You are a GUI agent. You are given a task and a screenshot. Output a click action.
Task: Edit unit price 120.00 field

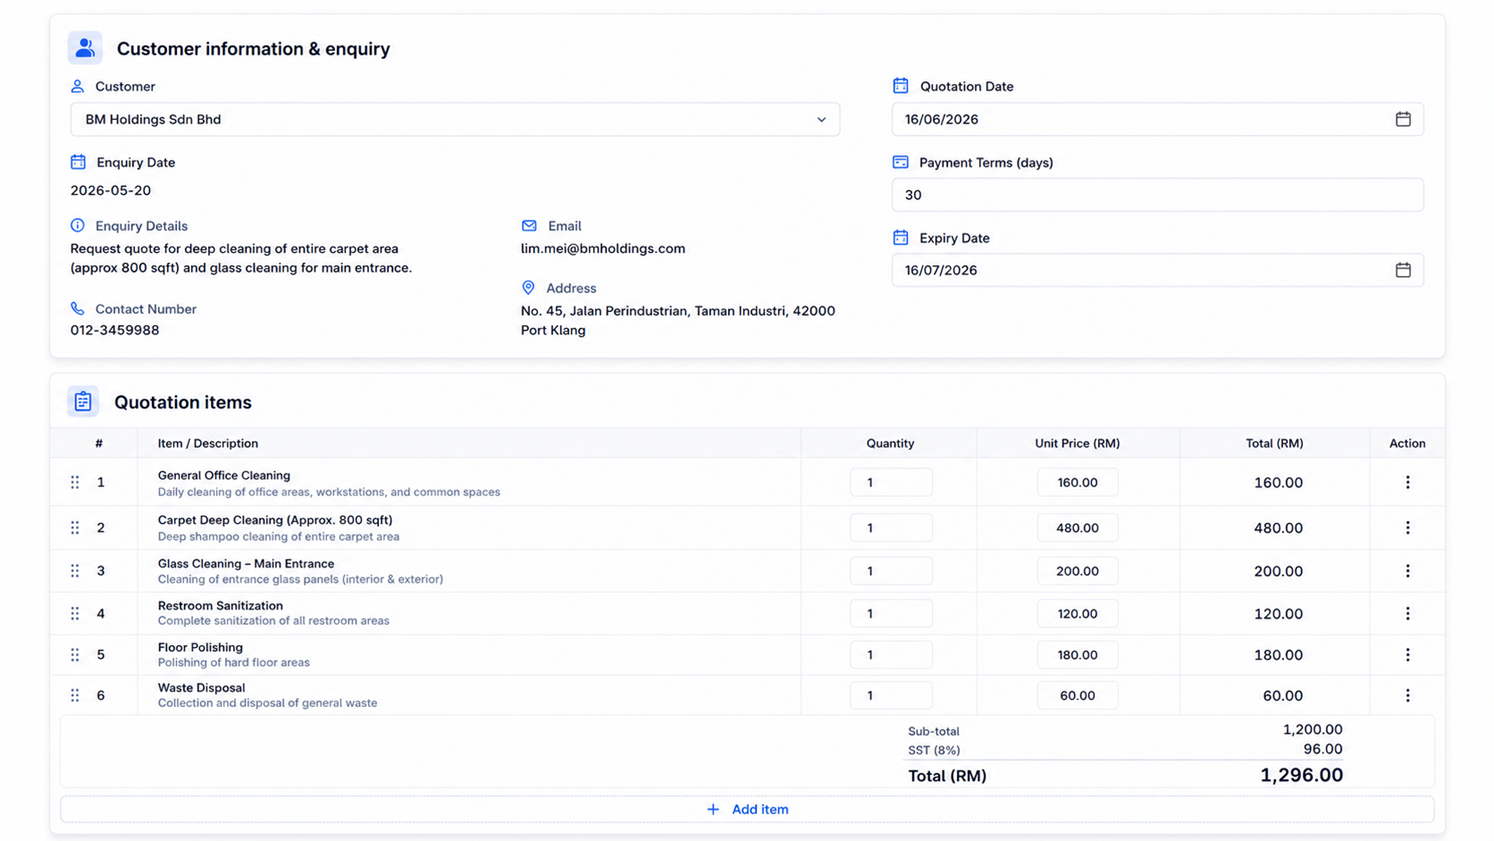[1077, 614]
